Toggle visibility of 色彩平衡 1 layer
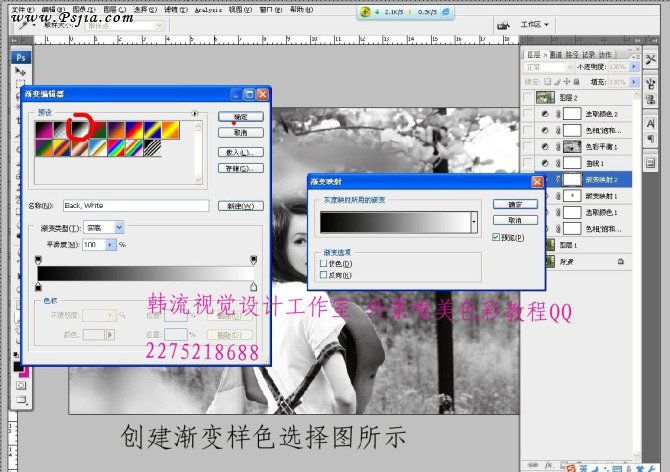670x472 pixels. (x=529, y=147)
